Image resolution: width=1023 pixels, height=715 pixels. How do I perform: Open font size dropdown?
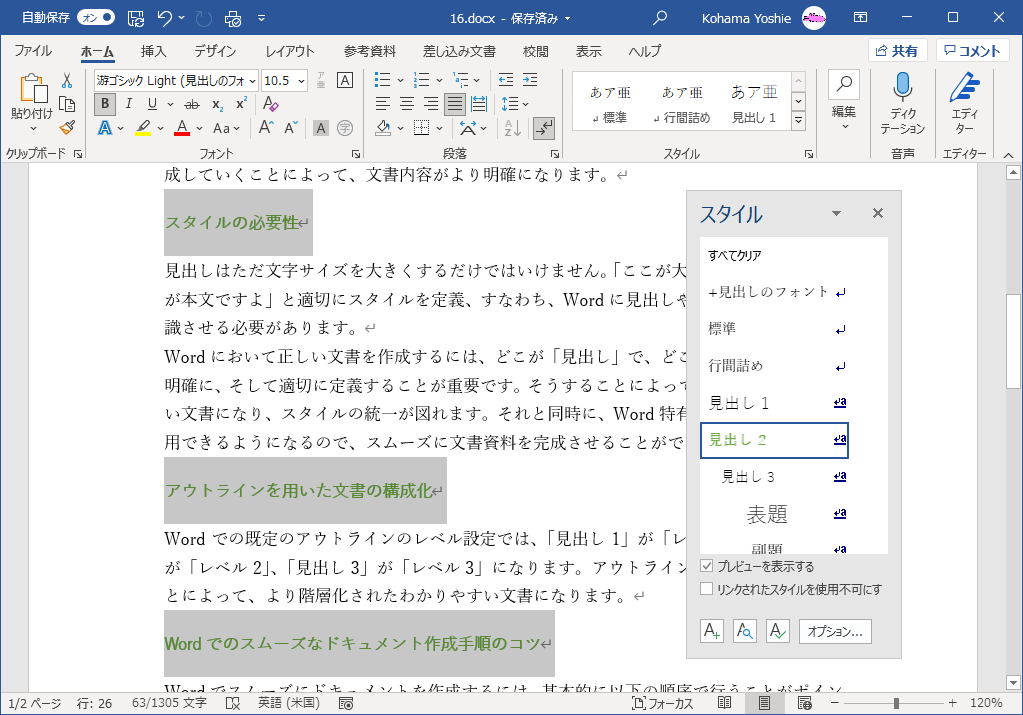coord(301,81)
